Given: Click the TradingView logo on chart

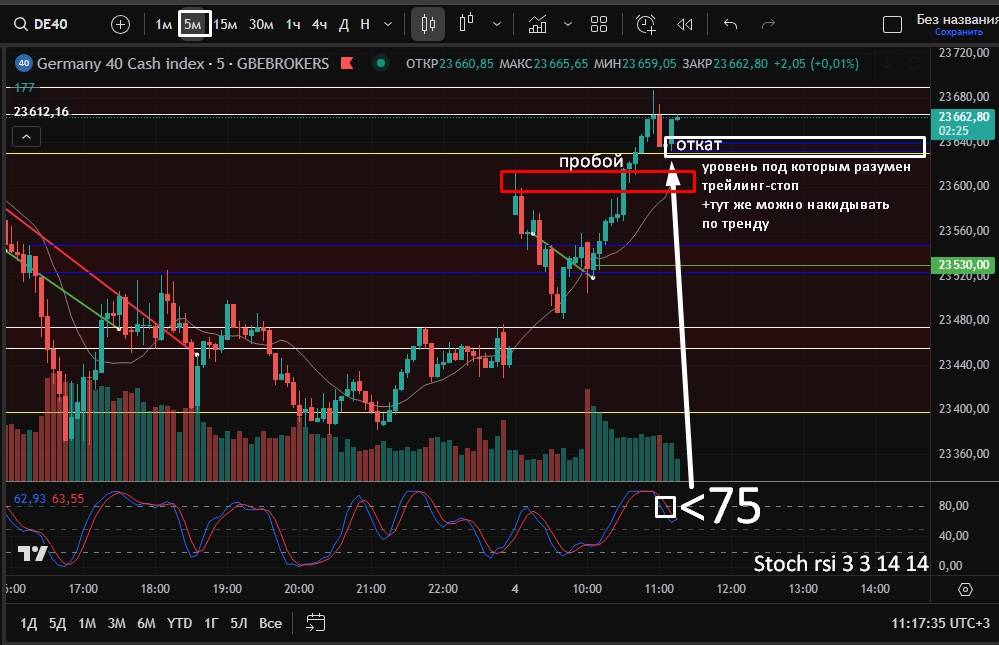Looking at the screenshot, I should [x=32, y=554].
